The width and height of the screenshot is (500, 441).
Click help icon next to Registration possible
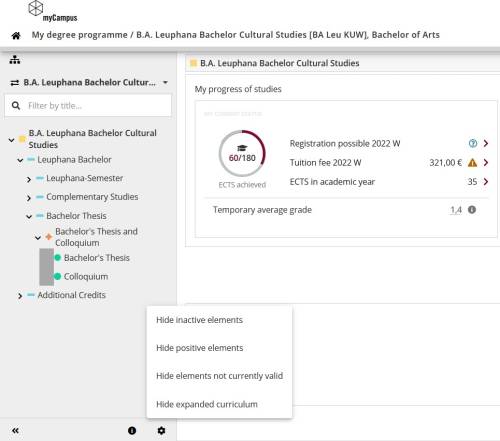coord(473,143)
